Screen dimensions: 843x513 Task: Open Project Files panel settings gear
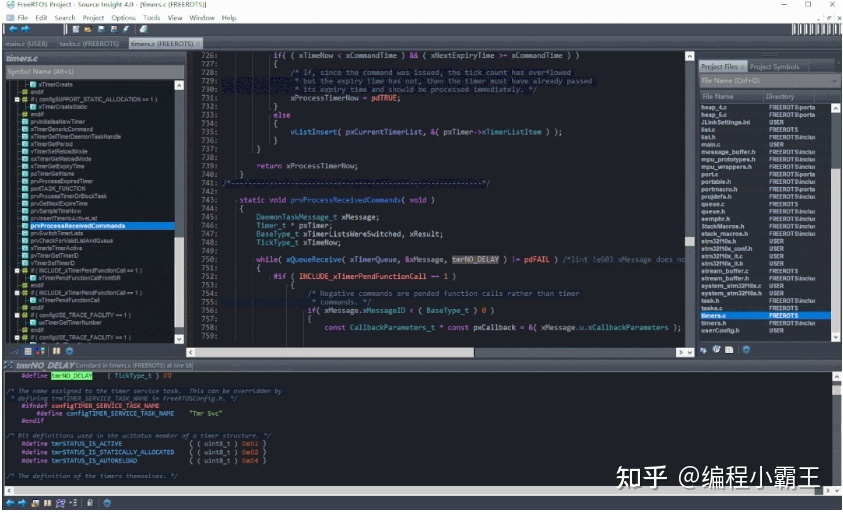[x=746, y=350]
